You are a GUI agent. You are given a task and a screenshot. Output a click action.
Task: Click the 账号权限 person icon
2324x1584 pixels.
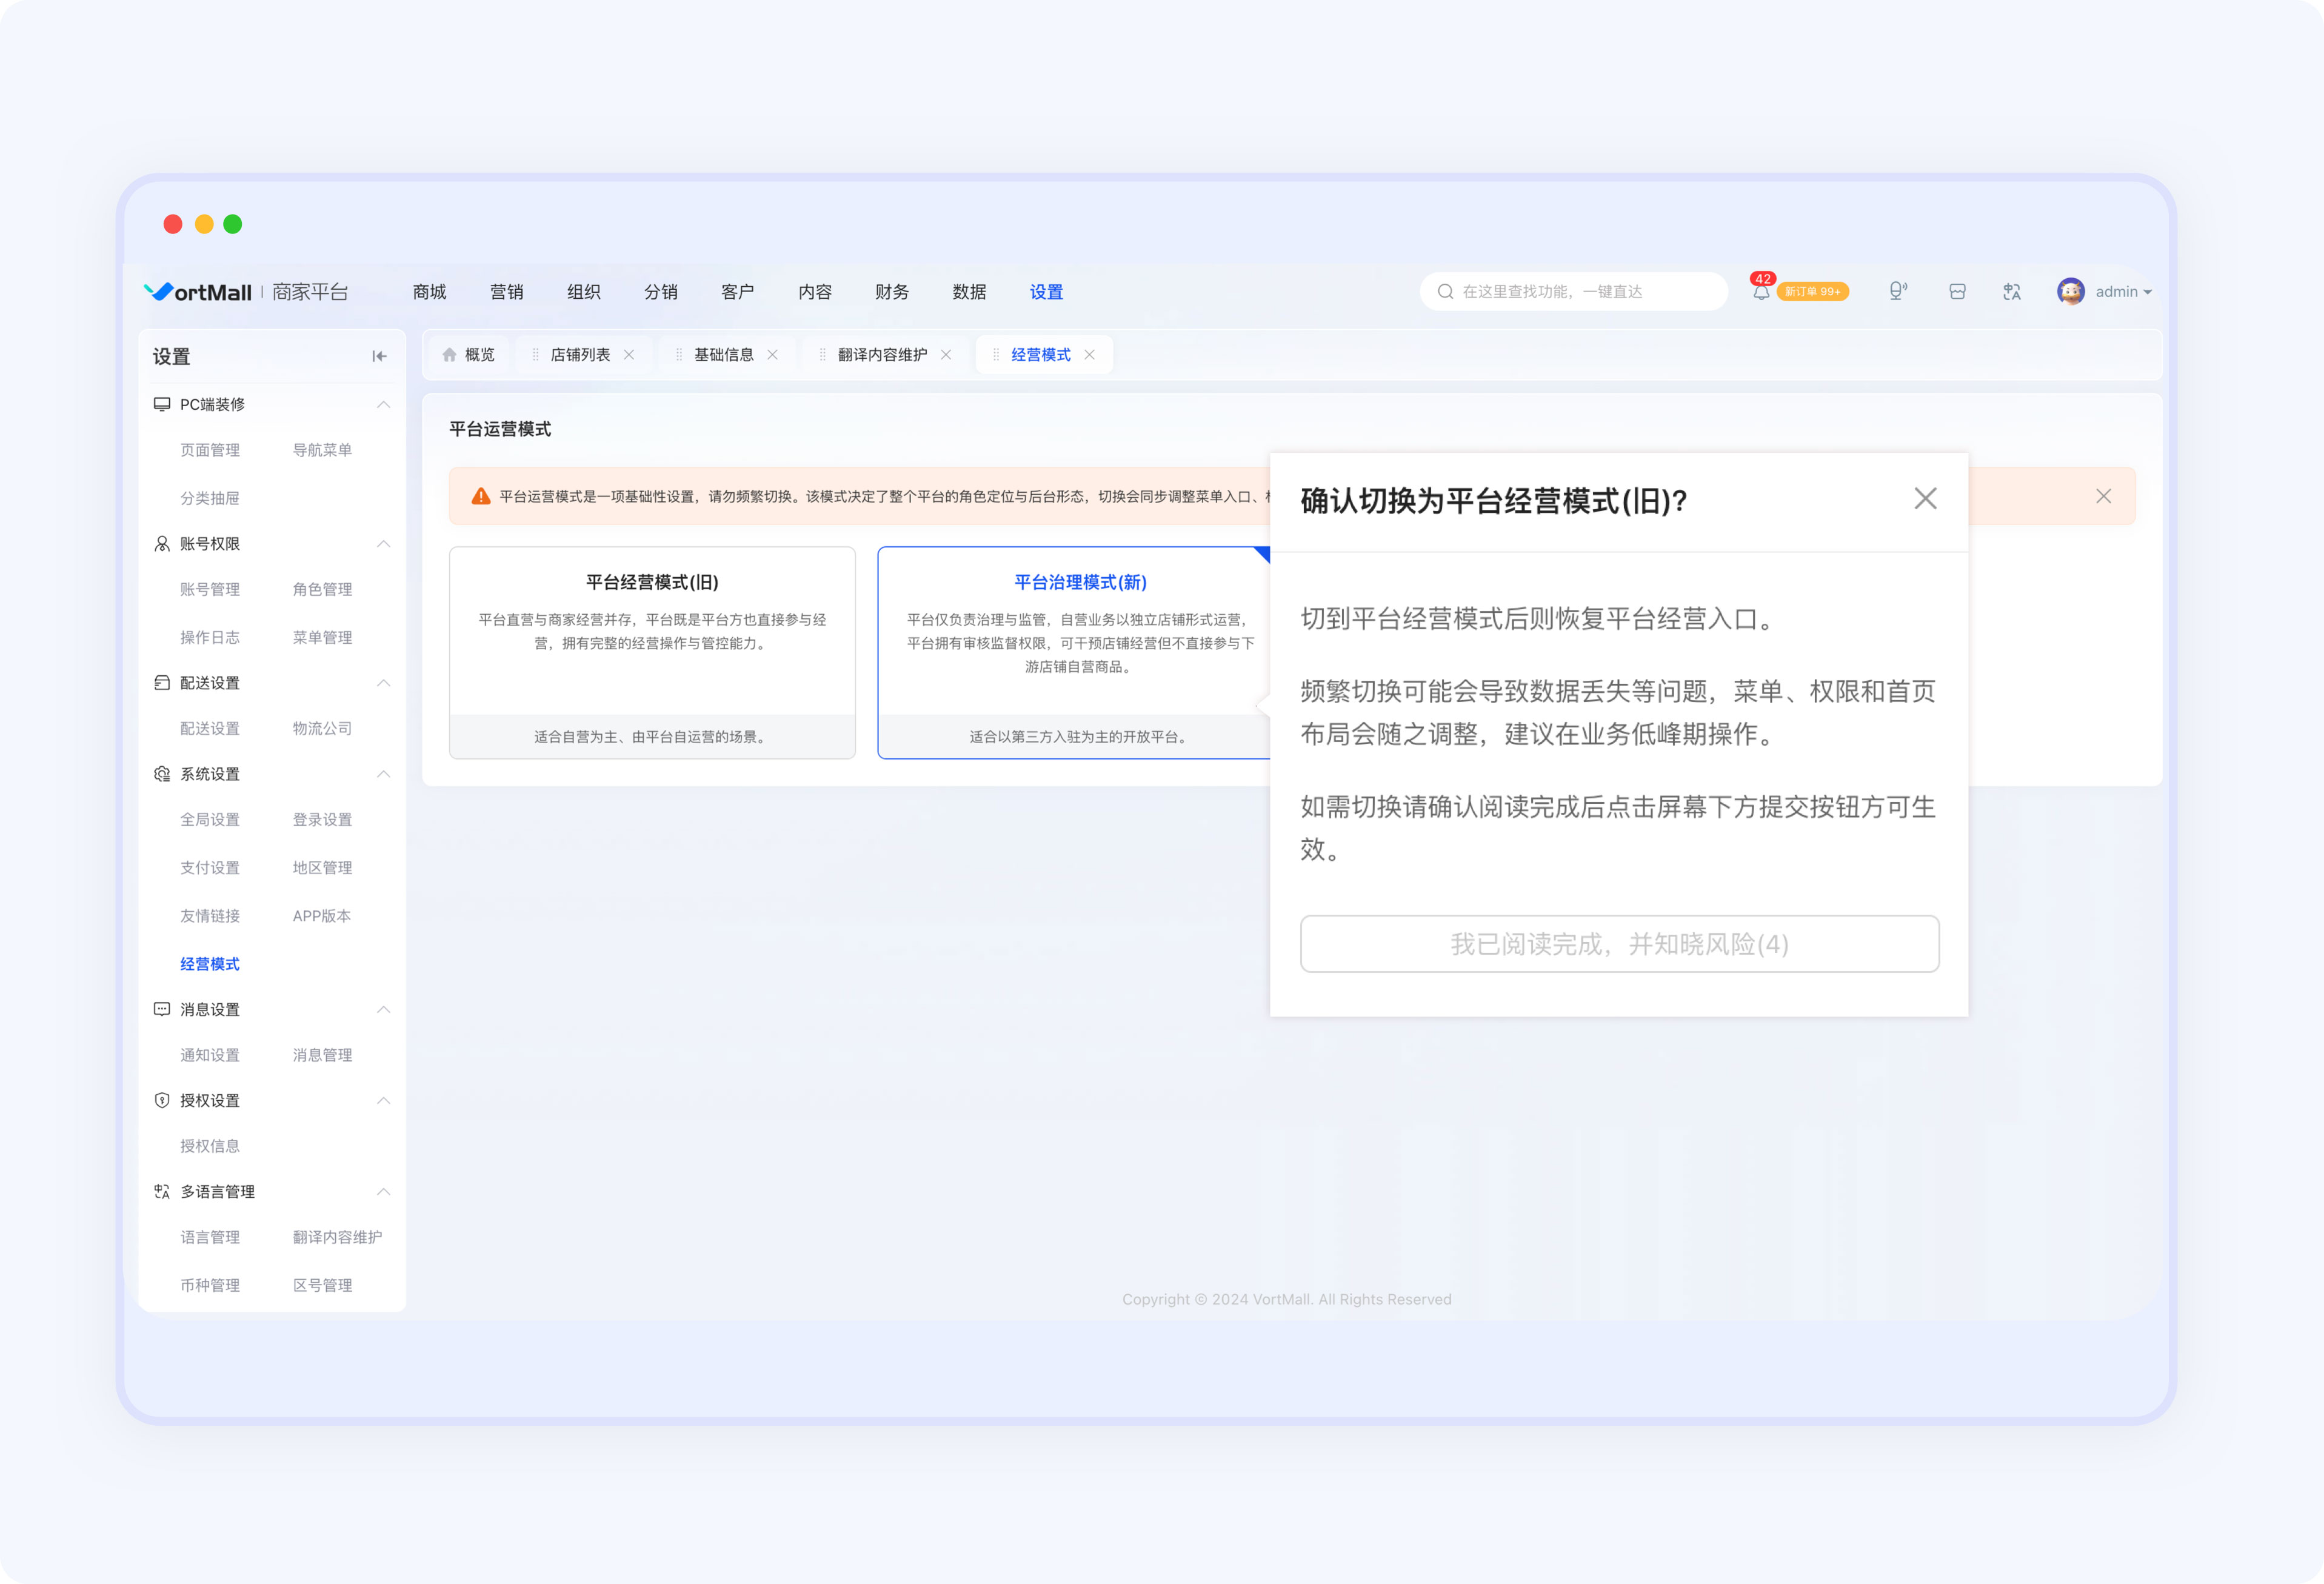[161, 544]
